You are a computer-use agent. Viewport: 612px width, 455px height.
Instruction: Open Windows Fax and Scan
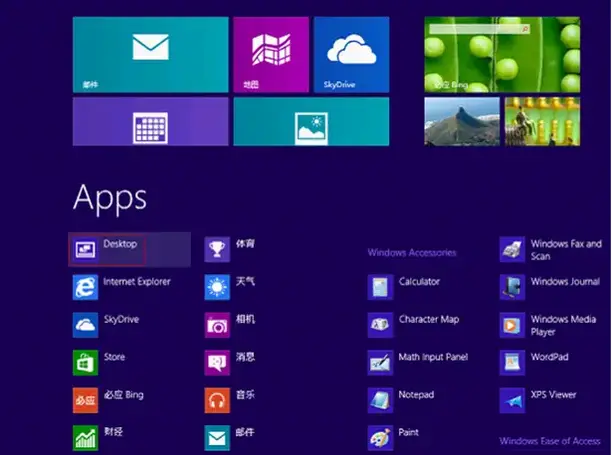click(x=551, y=250)
